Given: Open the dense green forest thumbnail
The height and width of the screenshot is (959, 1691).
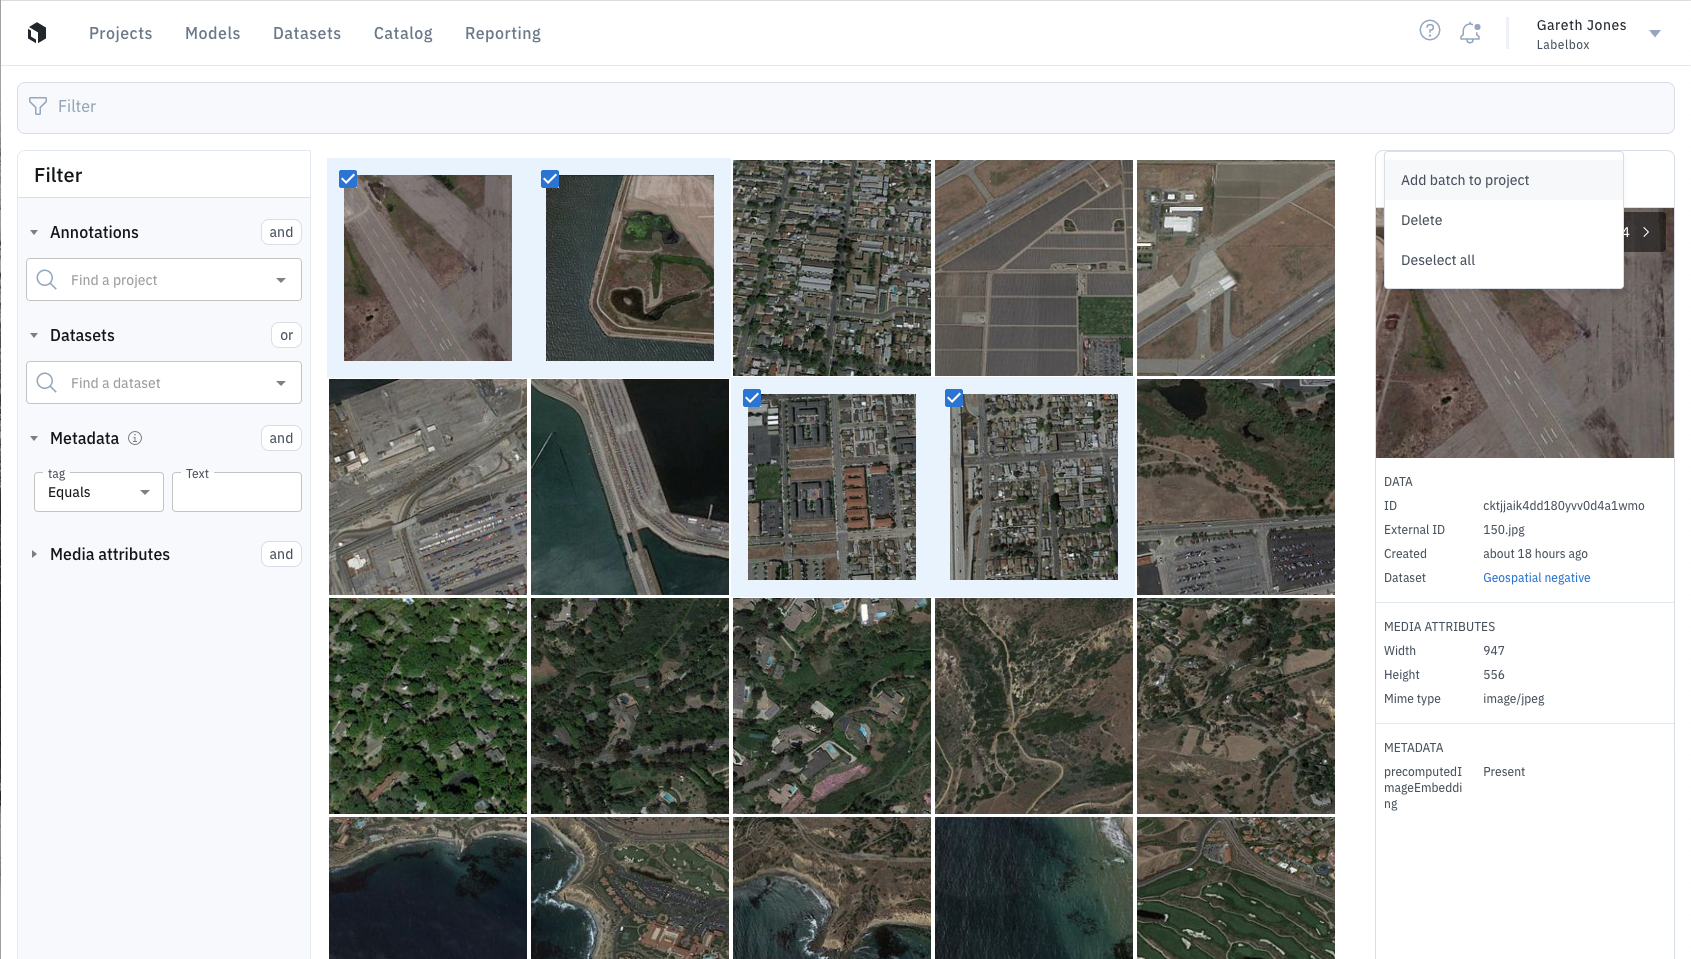Looking at the screenshot, I should click(428, 706).
